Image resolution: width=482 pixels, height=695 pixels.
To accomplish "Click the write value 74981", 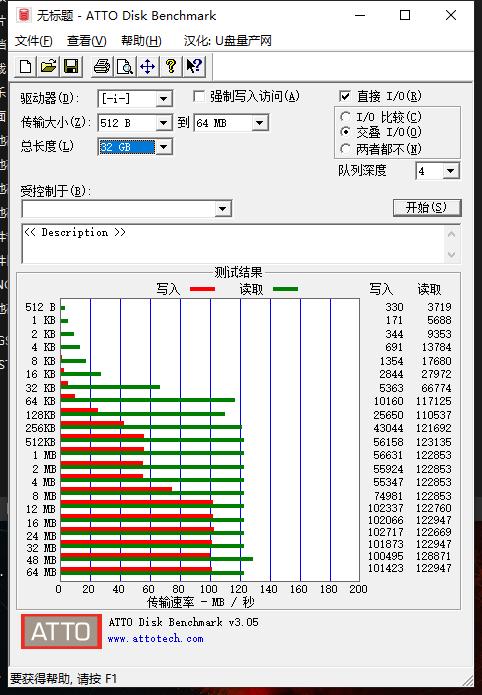I will (x=388, y=496).
